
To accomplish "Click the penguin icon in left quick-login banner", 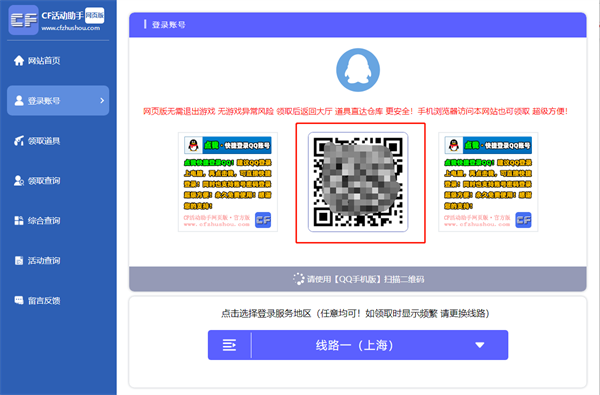I will click(193, 145).
